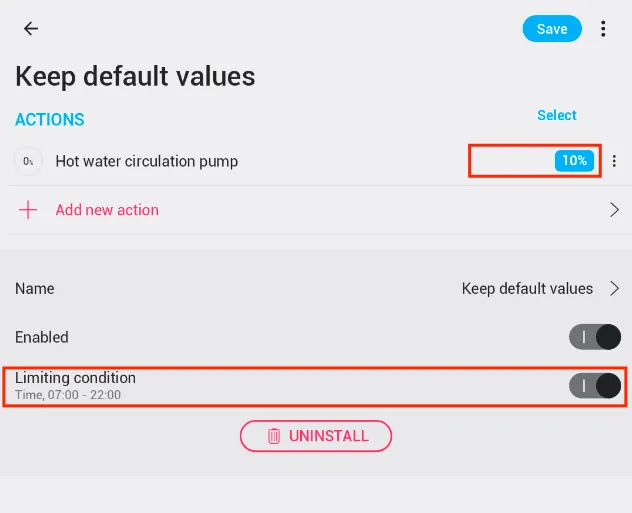Click the 0% circle icon beside the pump
The height and width of the screenshot is (513, 632).
click(x=28, y=161)
